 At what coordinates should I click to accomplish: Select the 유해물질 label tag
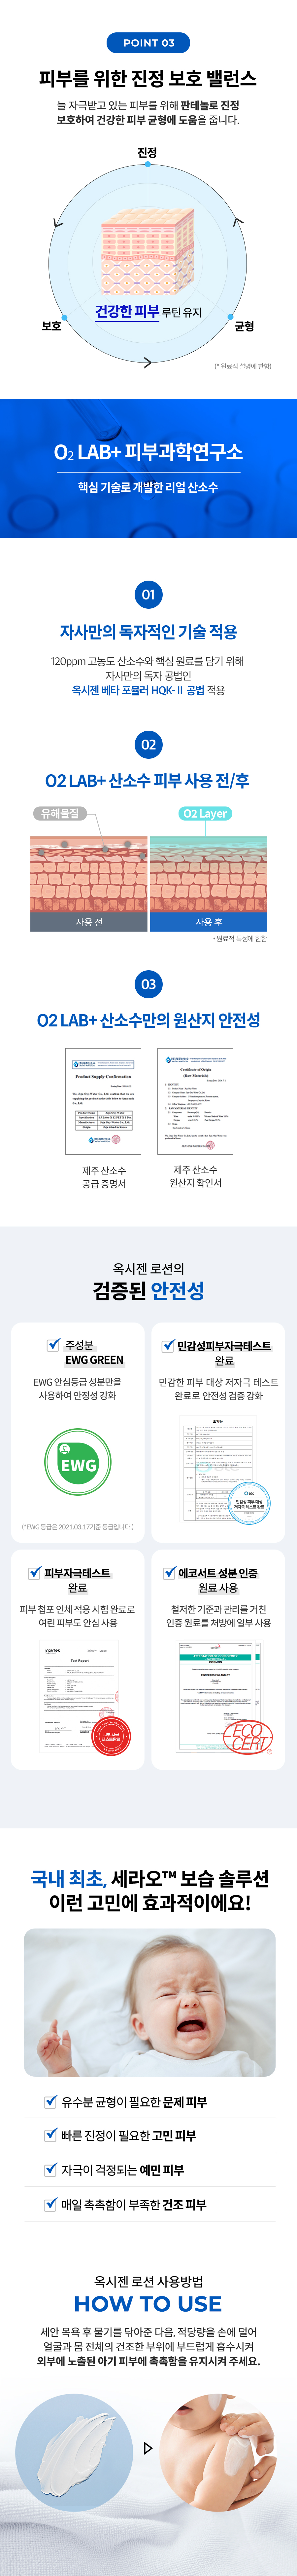pos(59,813)
